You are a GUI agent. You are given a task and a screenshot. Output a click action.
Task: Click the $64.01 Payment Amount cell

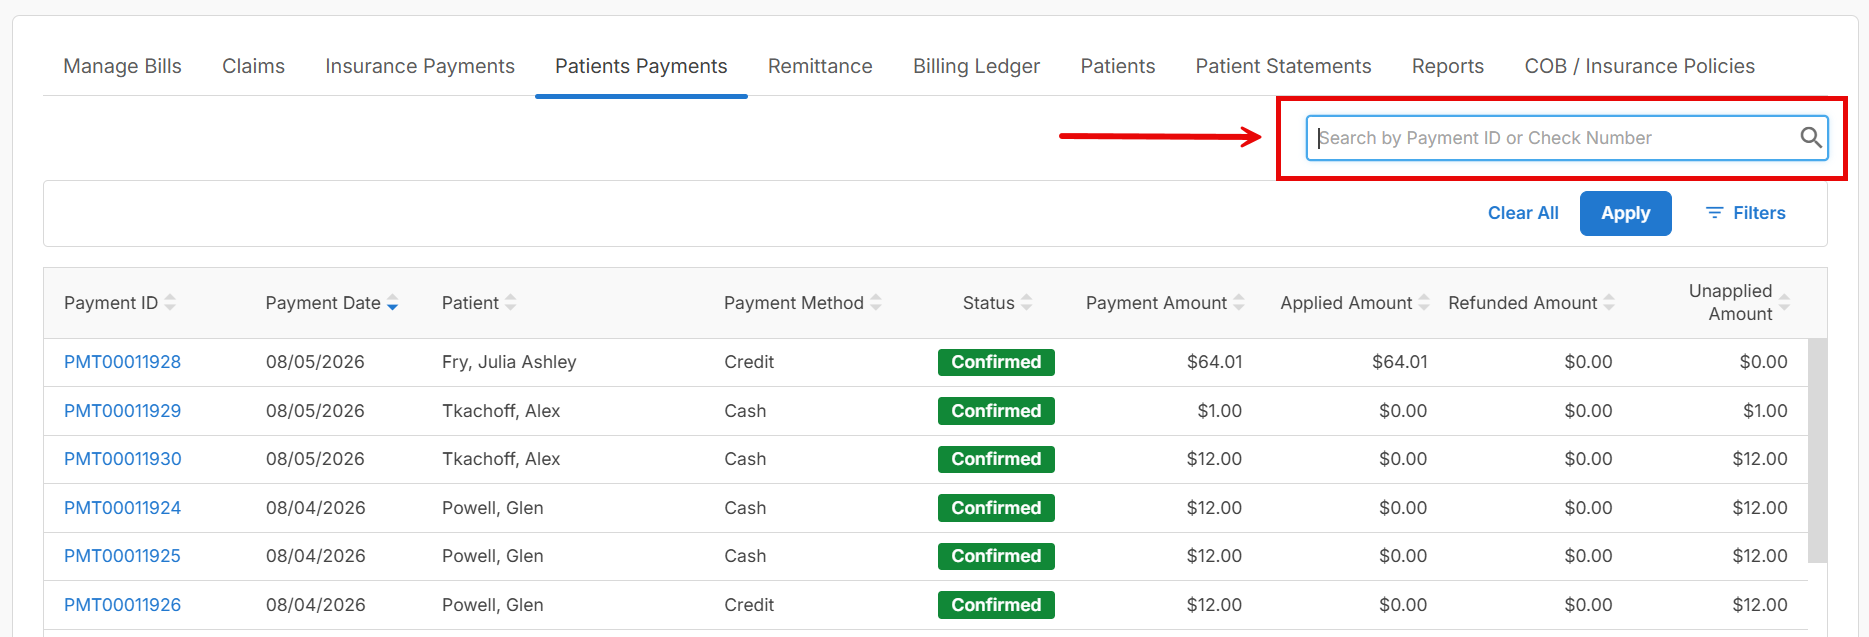[x=1214, y=362]
